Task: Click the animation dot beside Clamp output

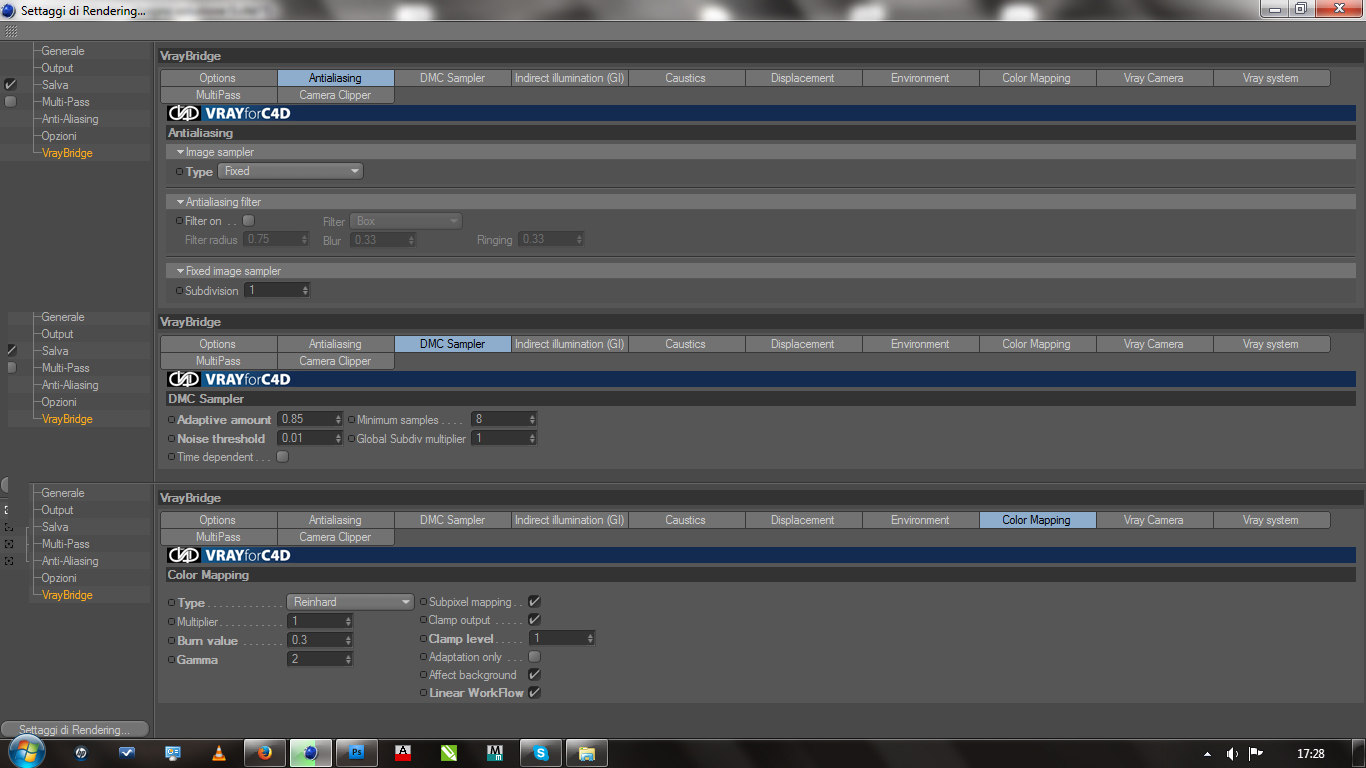Action: pos(423,620)
